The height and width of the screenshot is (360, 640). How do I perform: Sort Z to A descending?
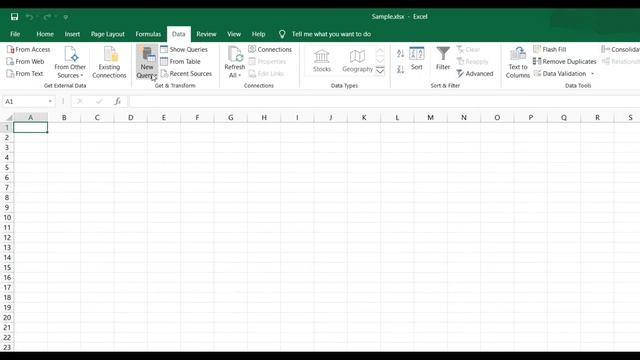400,70
